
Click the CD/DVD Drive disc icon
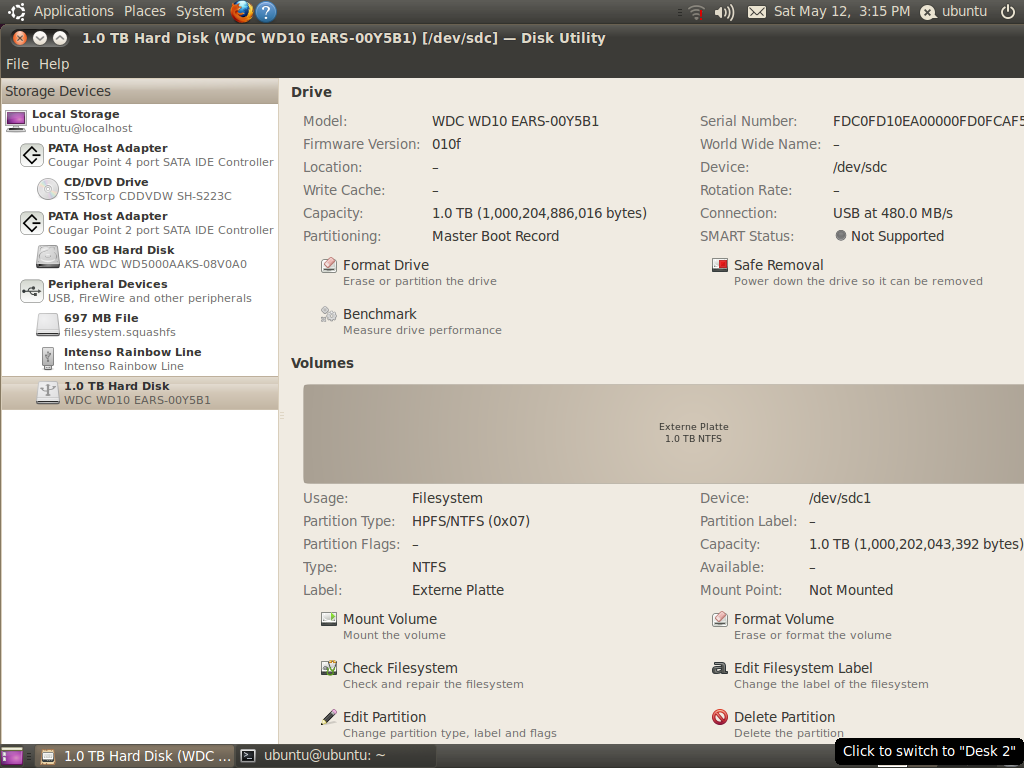click(x=48, y=189)
